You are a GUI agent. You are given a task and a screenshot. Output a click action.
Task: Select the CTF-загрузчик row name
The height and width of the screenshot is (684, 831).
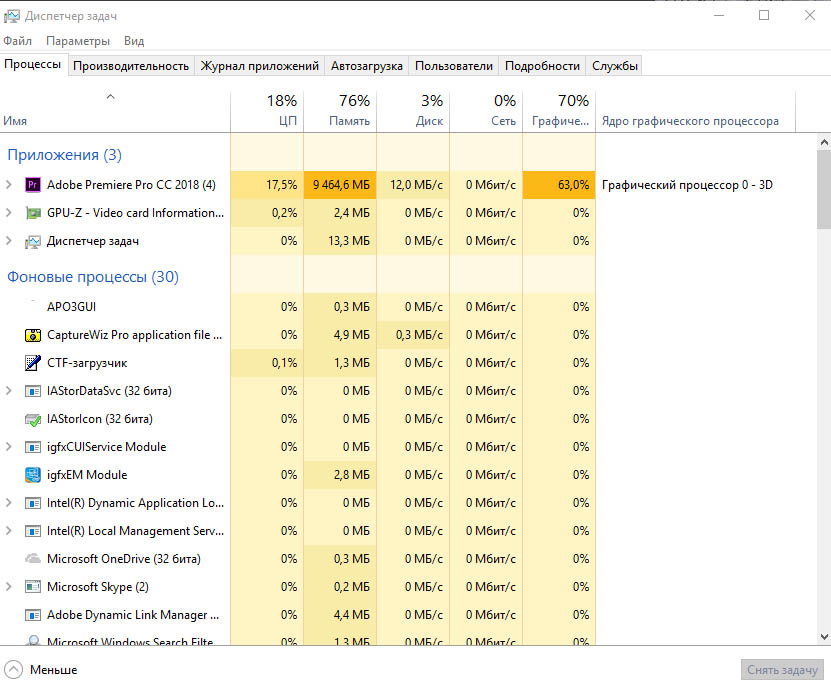click(87, 363)
